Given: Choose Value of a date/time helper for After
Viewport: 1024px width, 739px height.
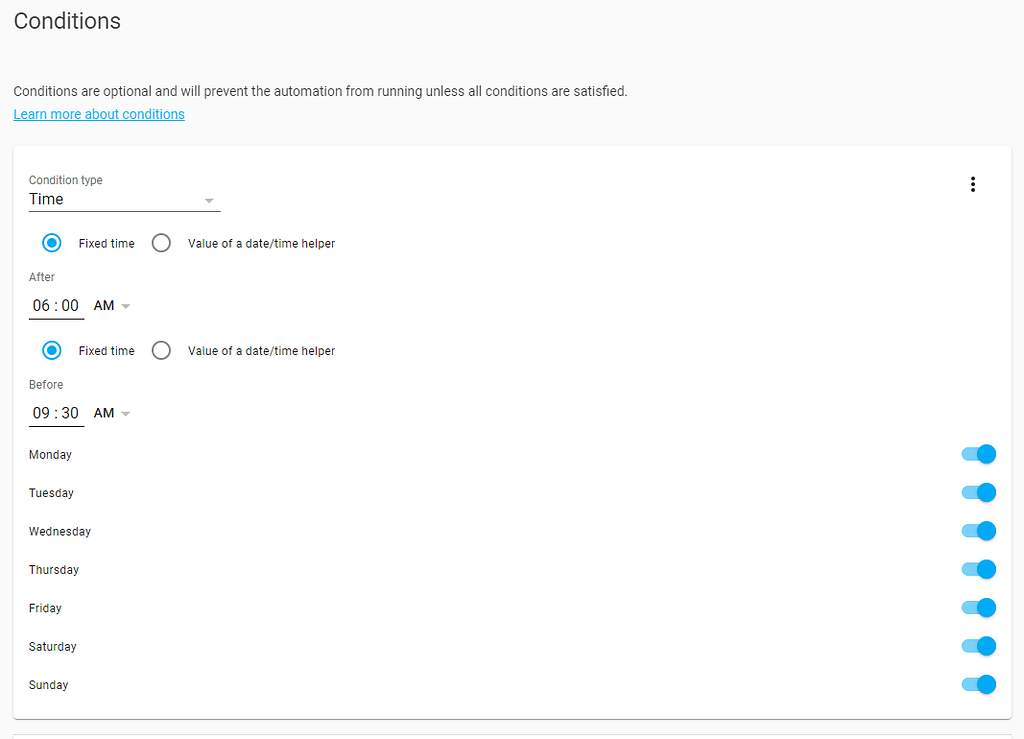Looking at the screenshot, I should coord(161,242).
